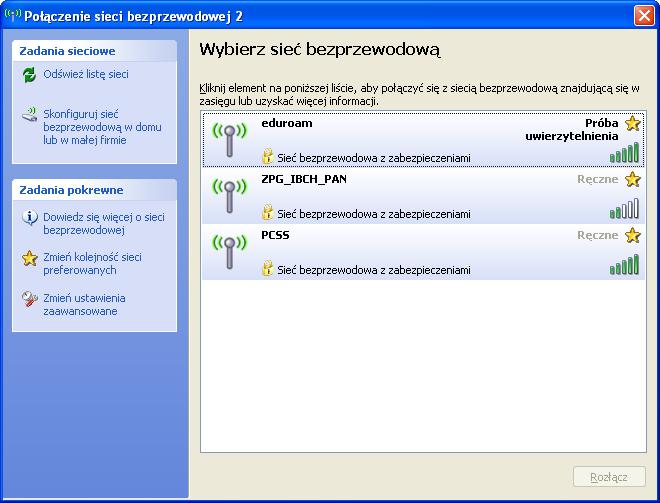Click the star icon beside Zmień kolejność sieci

[29, 258]
